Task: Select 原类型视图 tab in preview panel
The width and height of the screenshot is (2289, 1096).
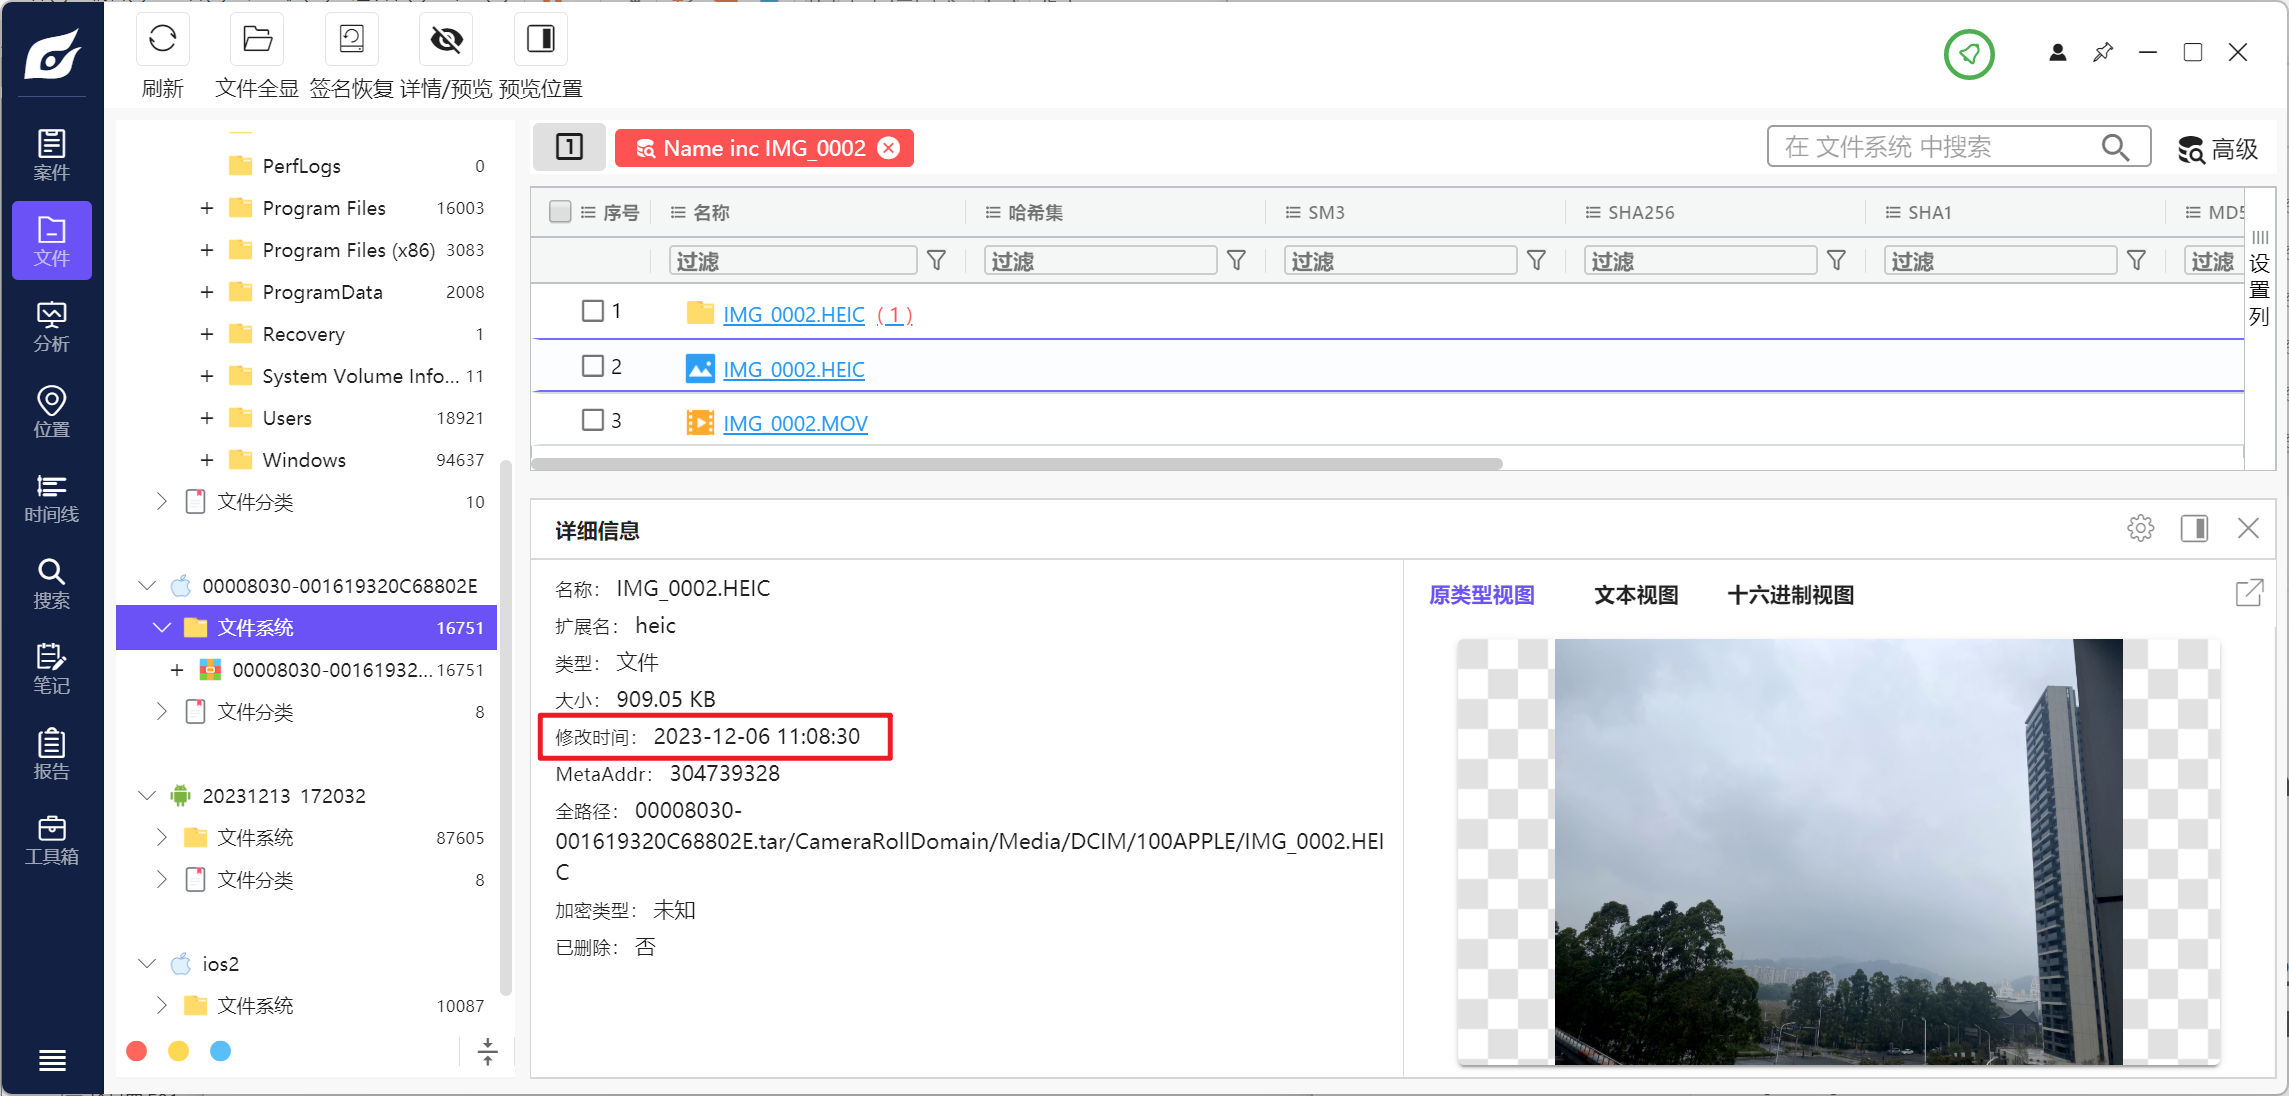Action: [x=1479, y=594]
